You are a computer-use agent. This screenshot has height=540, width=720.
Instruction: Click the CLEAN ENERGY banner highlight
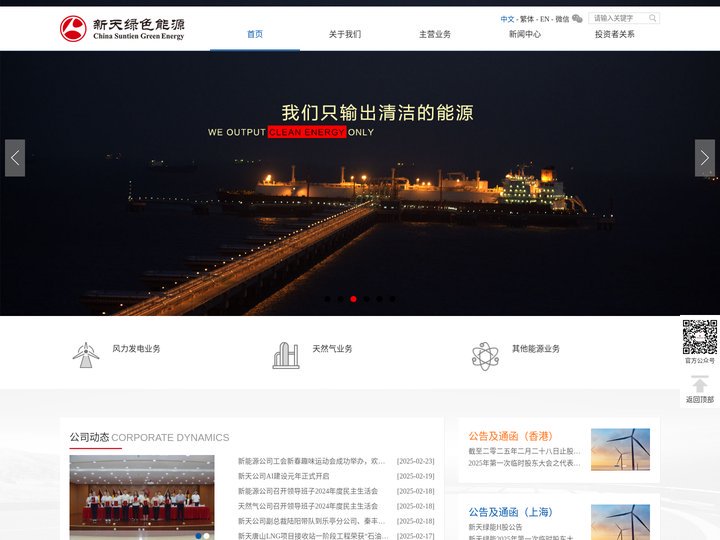pyautogui.click(x=307, y=132)
